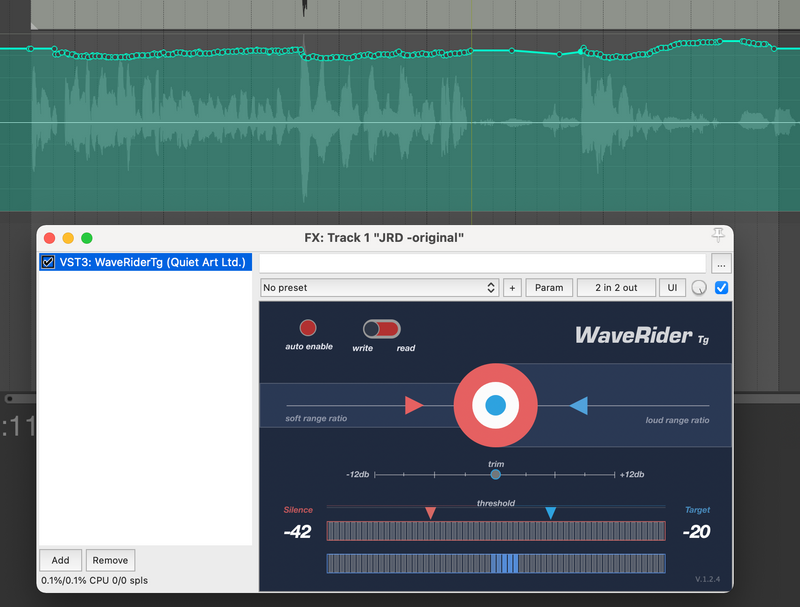Click the red silence threshold marker
Viewport: 800px width, 607px height.
click(x=430, y=513)
